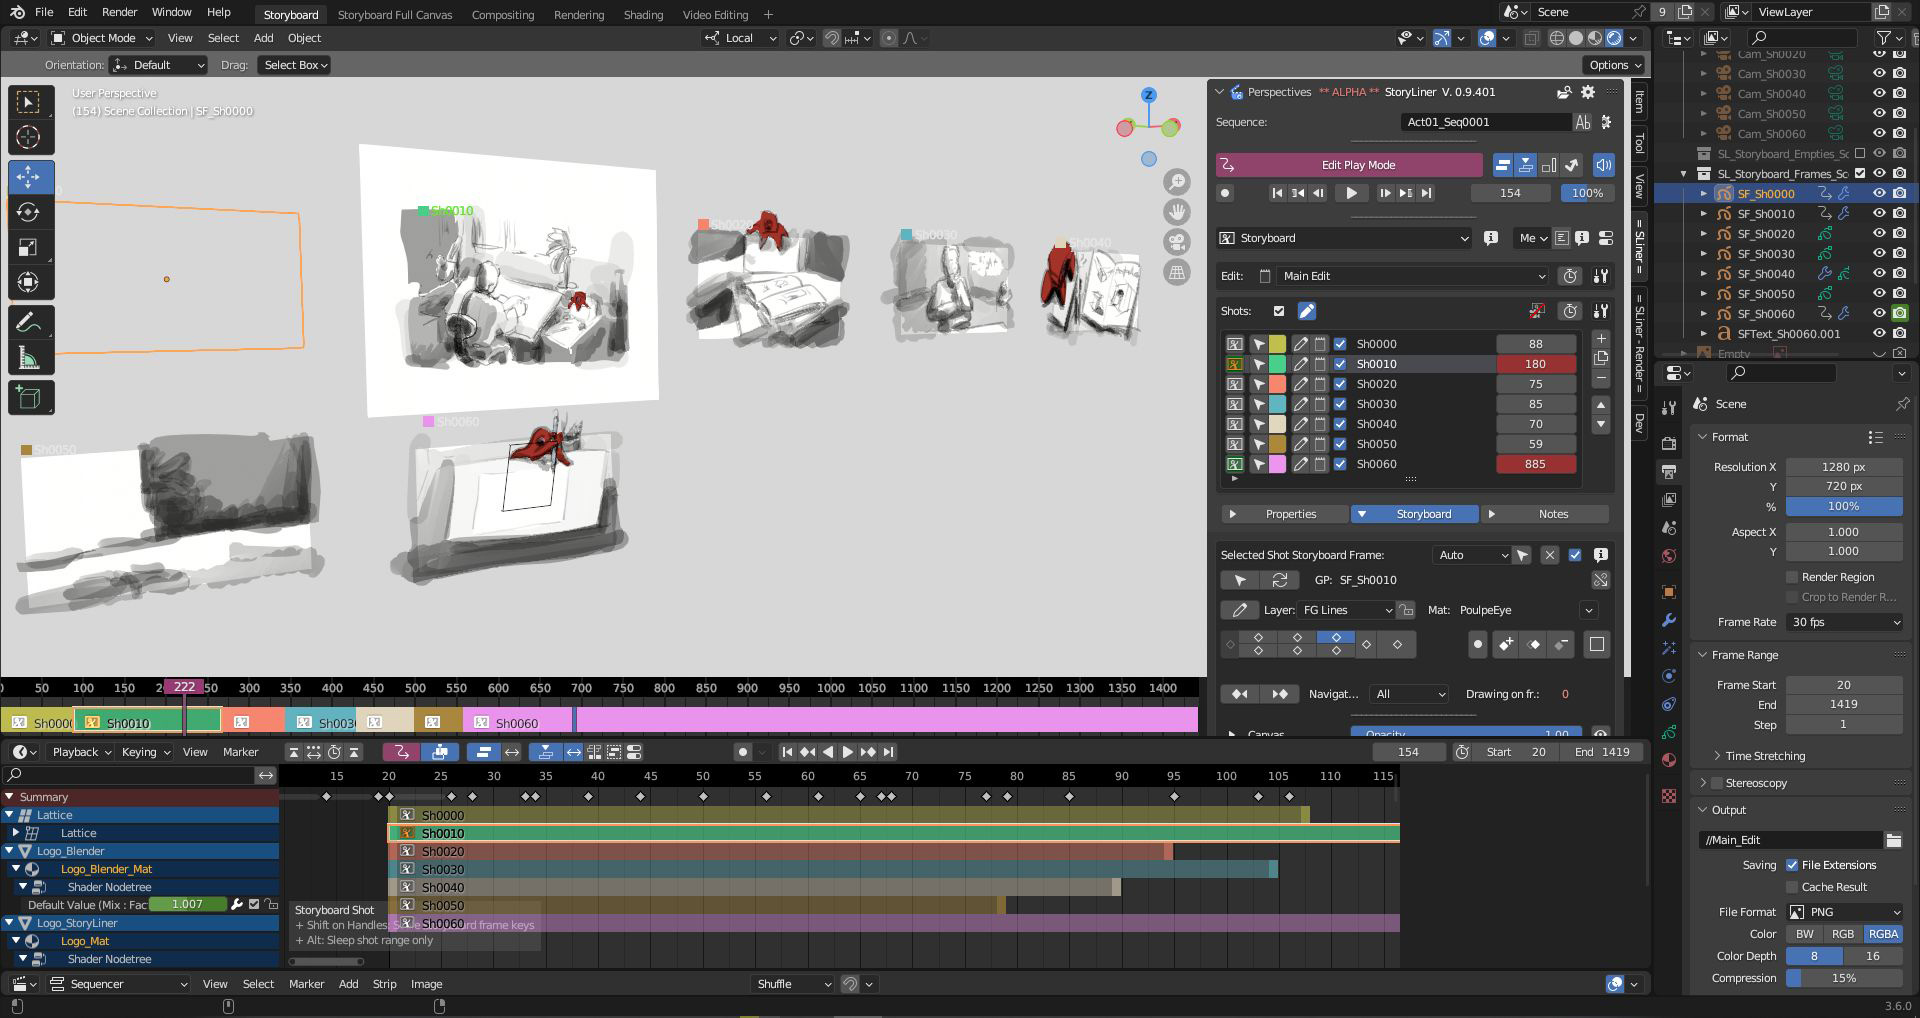Viewport: 1920px width, 1018px height.
Task: Enable the Cache Result checkbox
Action: [x=1792, y=887]
